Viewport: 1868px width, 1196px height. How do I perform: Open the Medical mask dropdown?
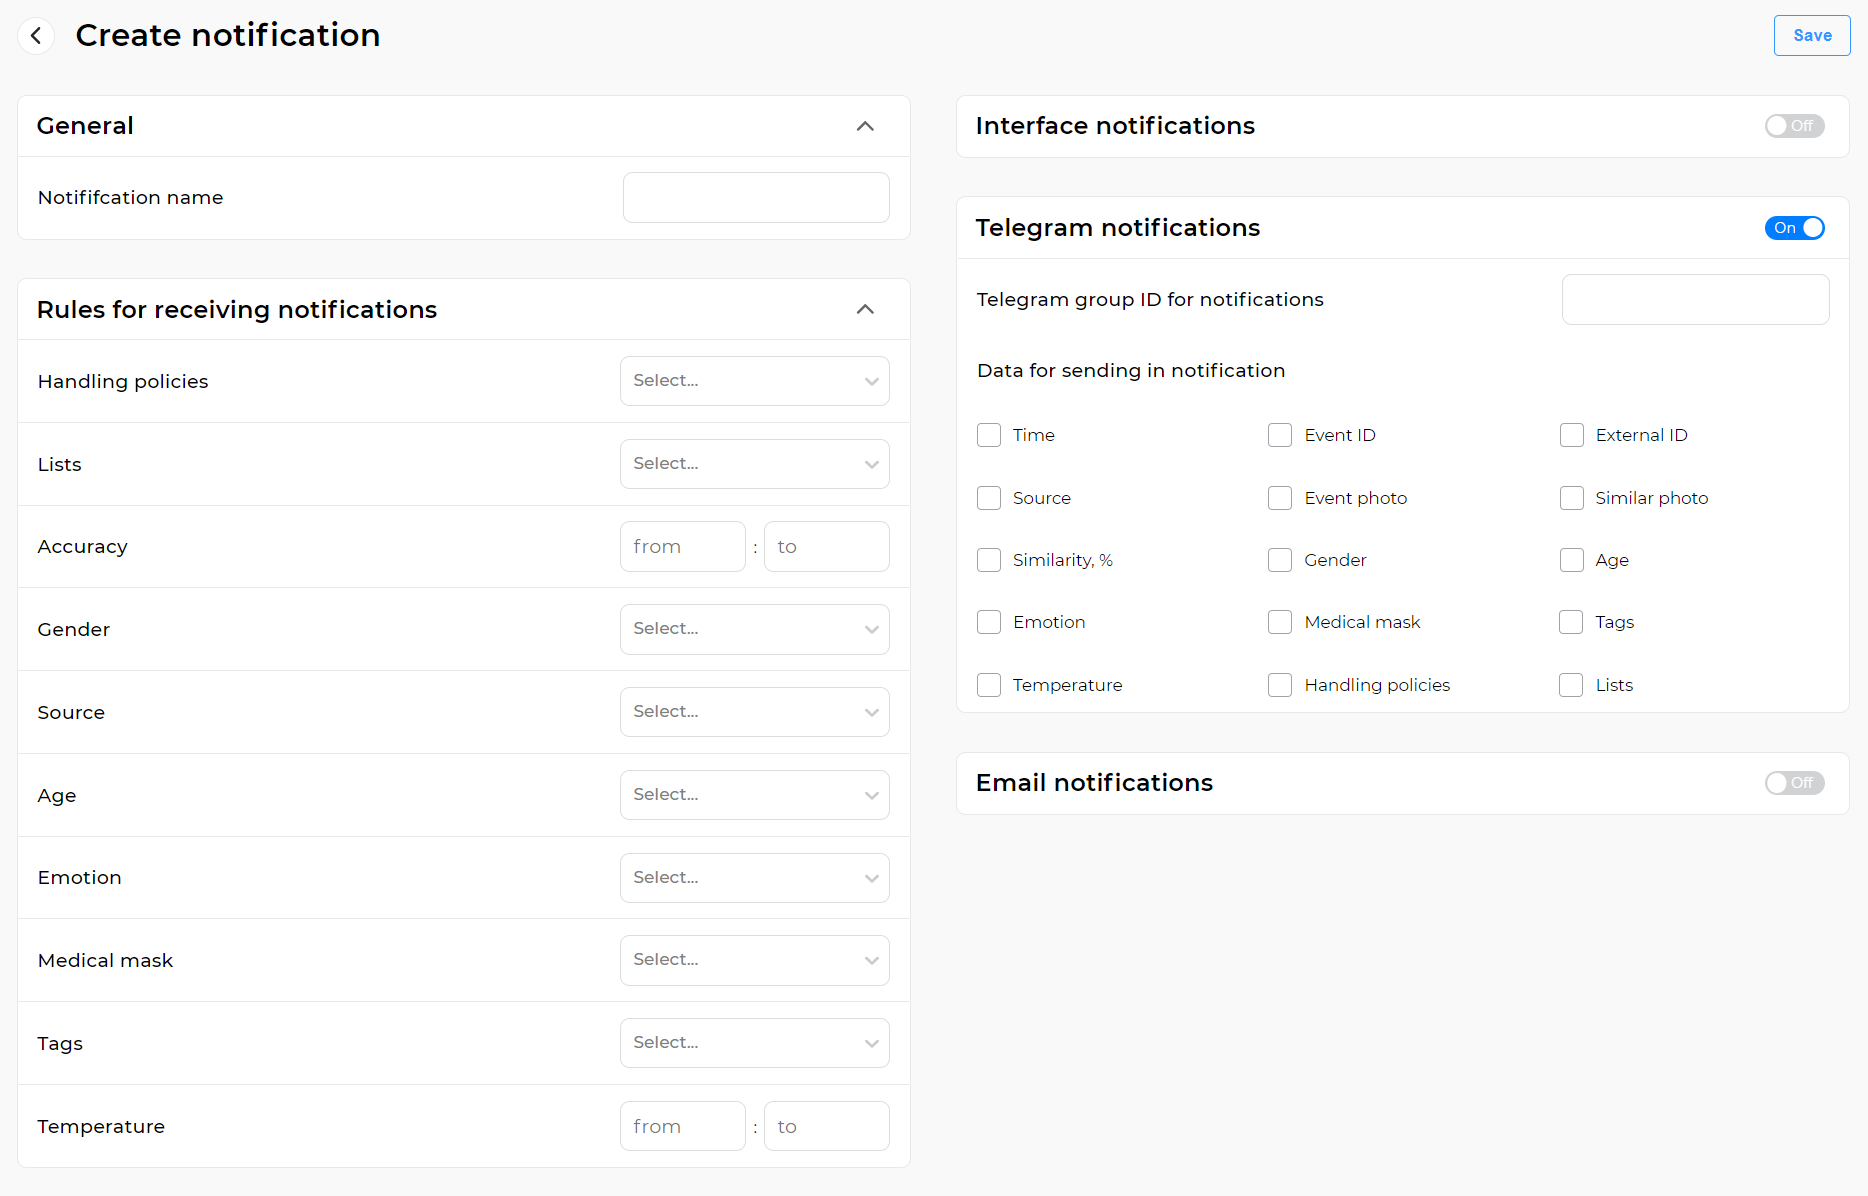click(x=754, y=959)
